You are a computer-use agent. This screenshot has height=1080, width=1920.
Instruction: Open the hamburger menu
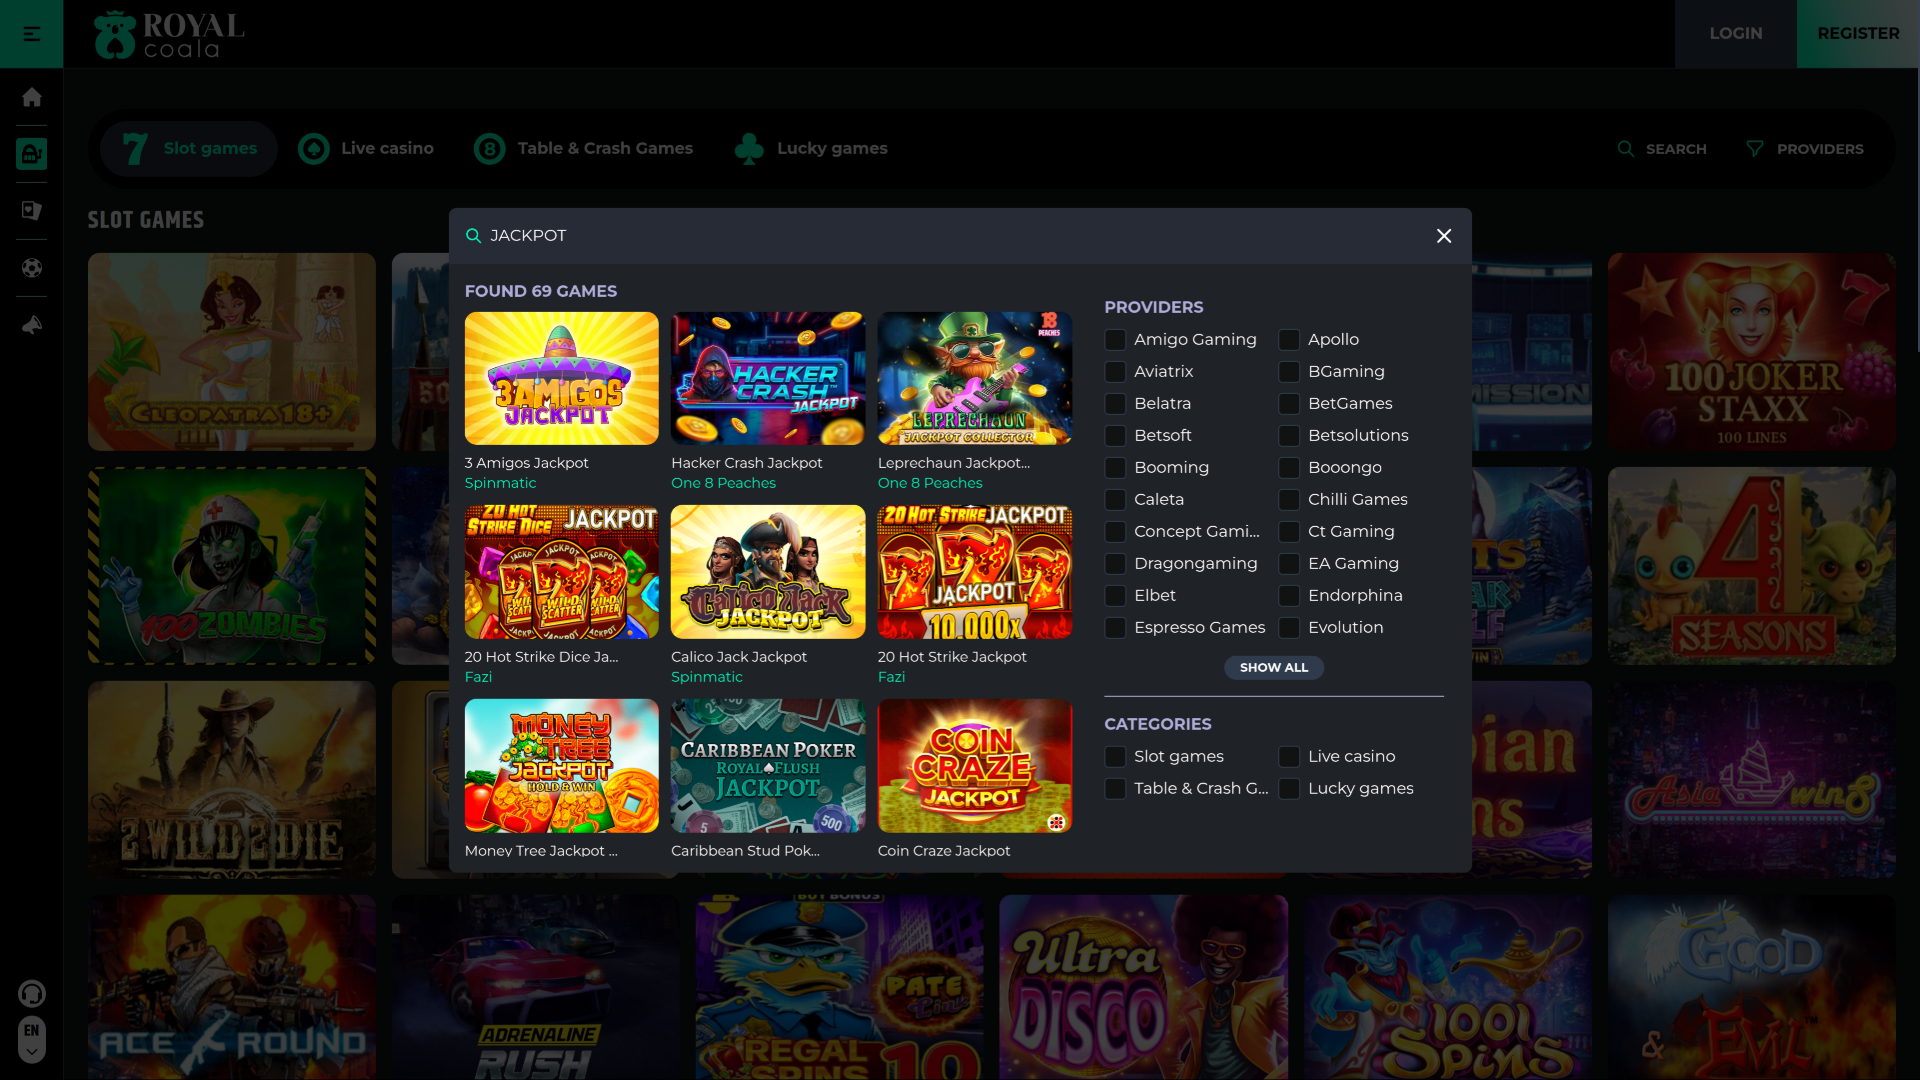tap(31, 34)
